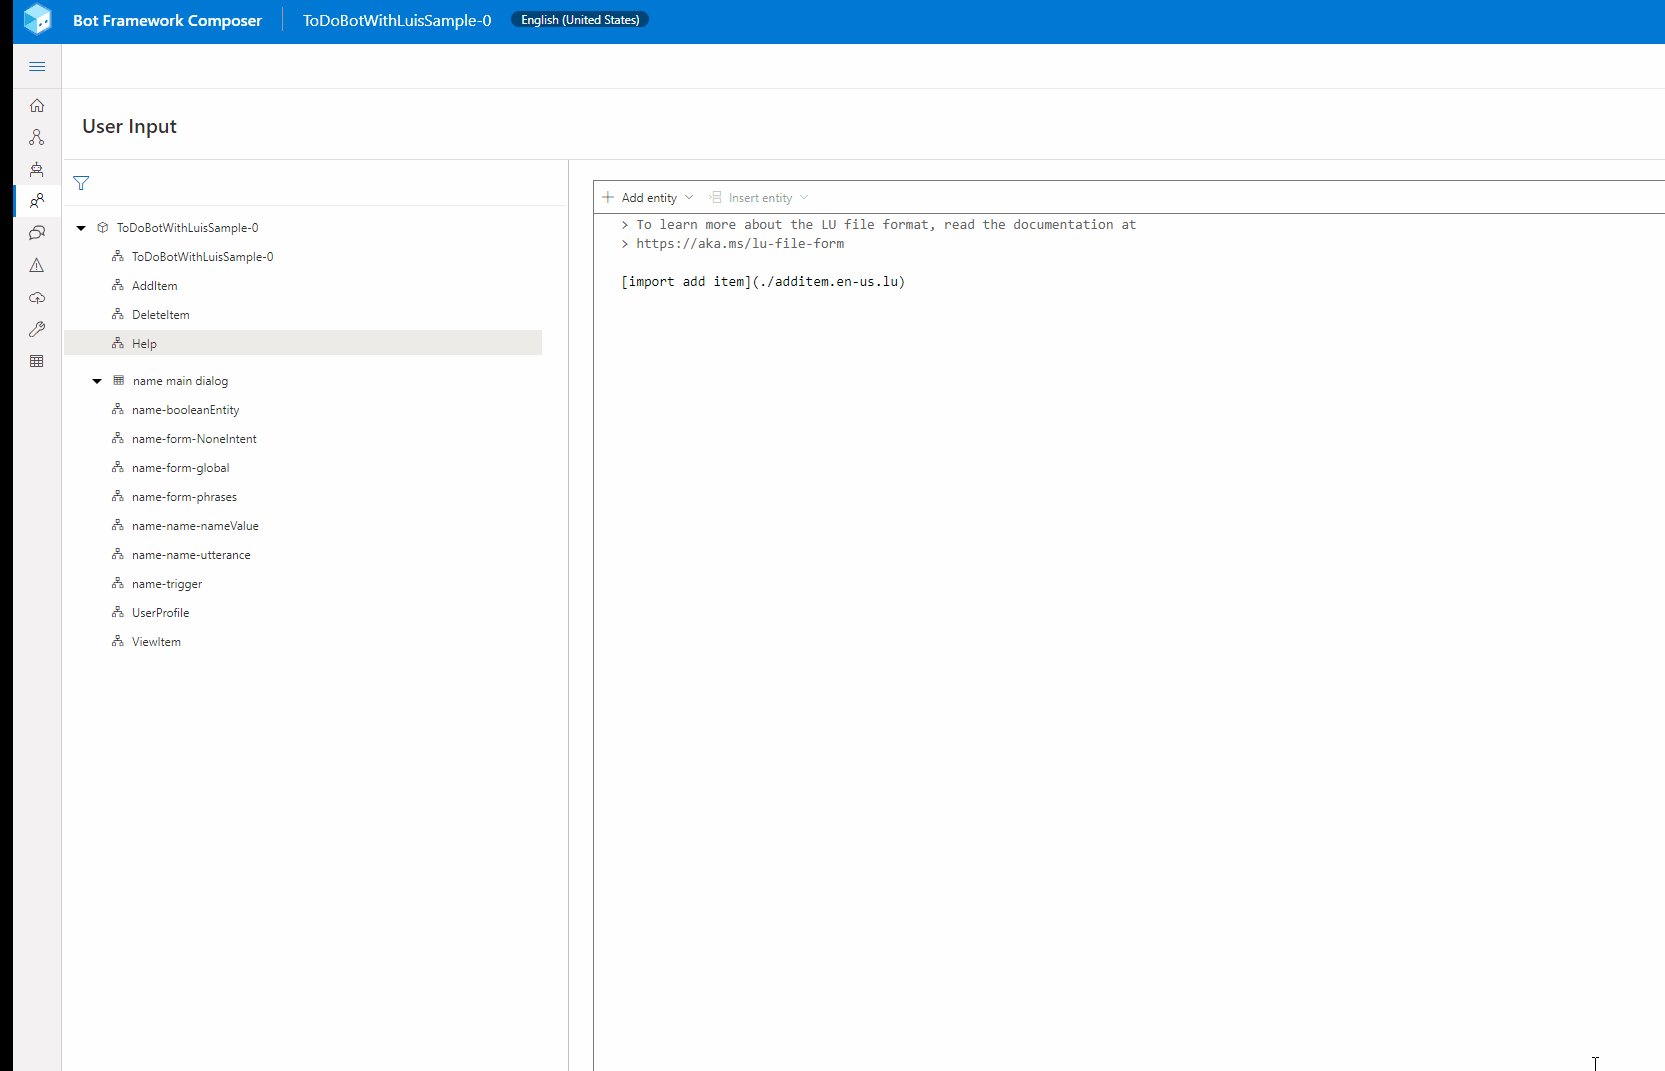Open the QnA chat bubbles icon
Image resolution: width=1665 pixels, height=1071 pixels.
click(x=37, y=233)
